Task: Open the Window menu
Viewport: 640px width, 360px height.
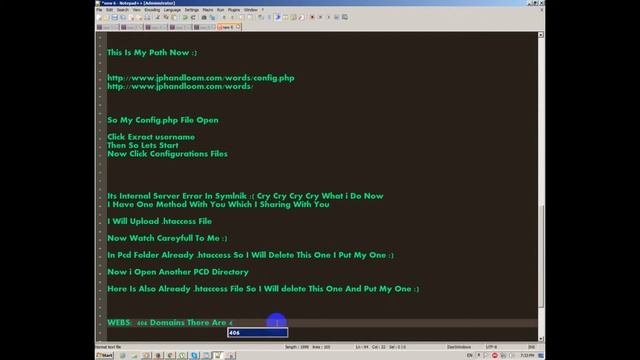Action: pos(251,10)
